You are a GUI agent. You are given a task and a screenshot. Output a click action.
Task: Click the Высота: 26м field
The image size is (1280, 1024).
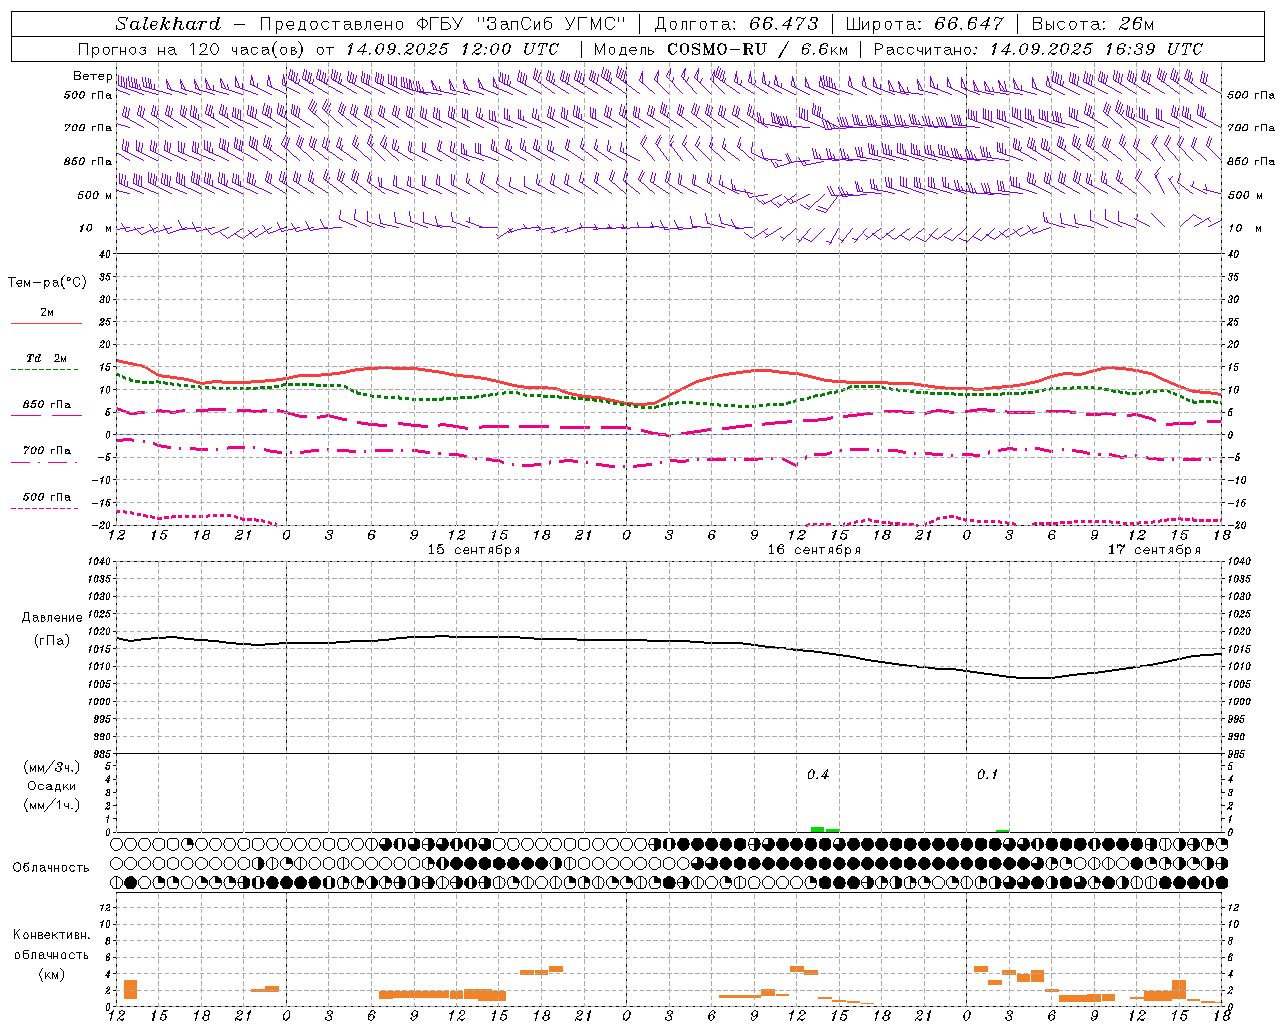point(1092,24)
